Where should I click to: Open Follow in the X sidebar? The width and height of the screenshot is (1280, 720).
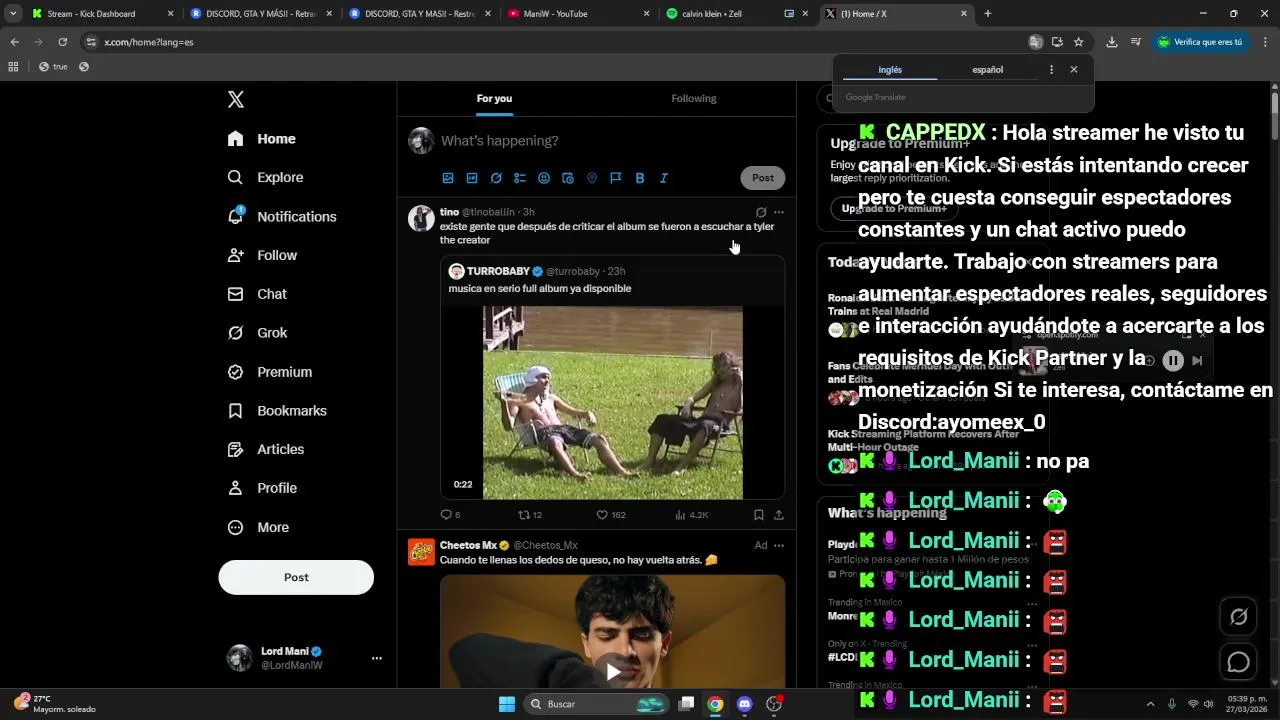263,255
